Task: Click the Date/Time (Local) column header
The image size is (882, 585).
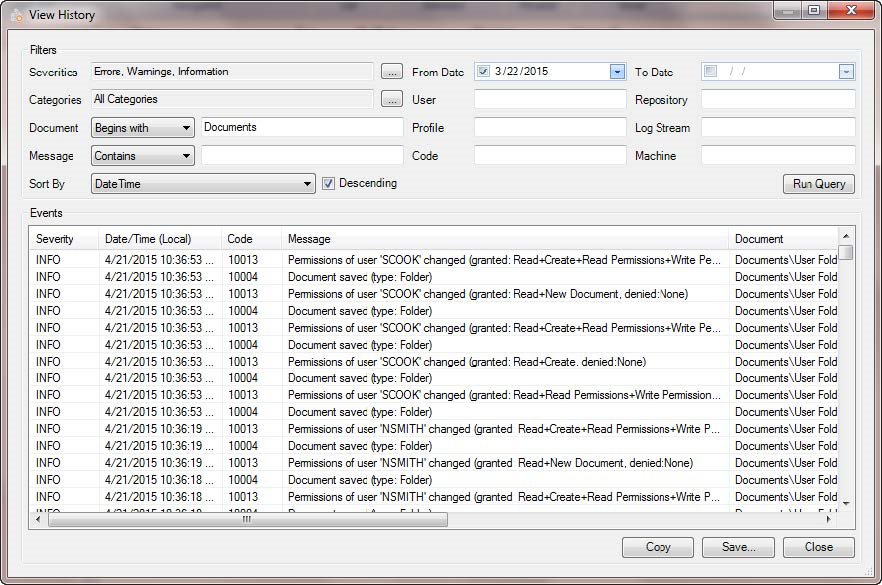Action: pyautogui.click(x=148, y=239)
